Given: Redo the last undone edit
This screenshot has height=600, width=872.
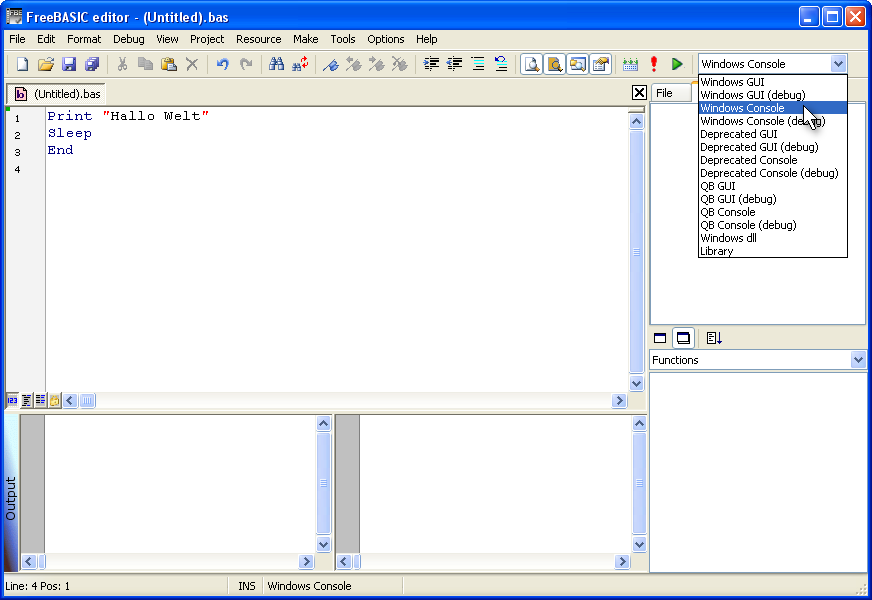Looking at the screenshot, I should 246,64.
